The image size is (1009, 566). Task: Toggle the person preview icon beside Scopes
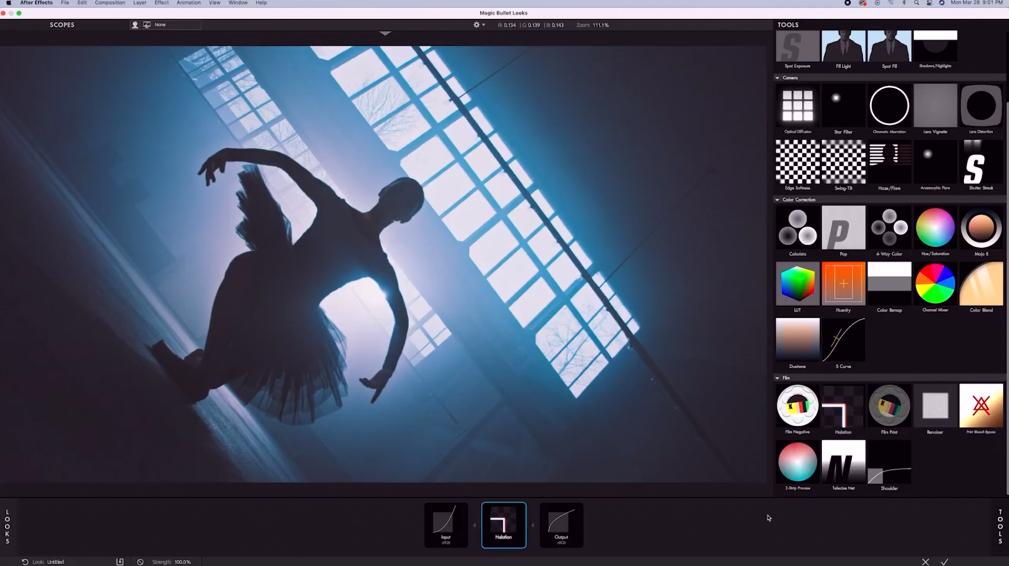135,25
